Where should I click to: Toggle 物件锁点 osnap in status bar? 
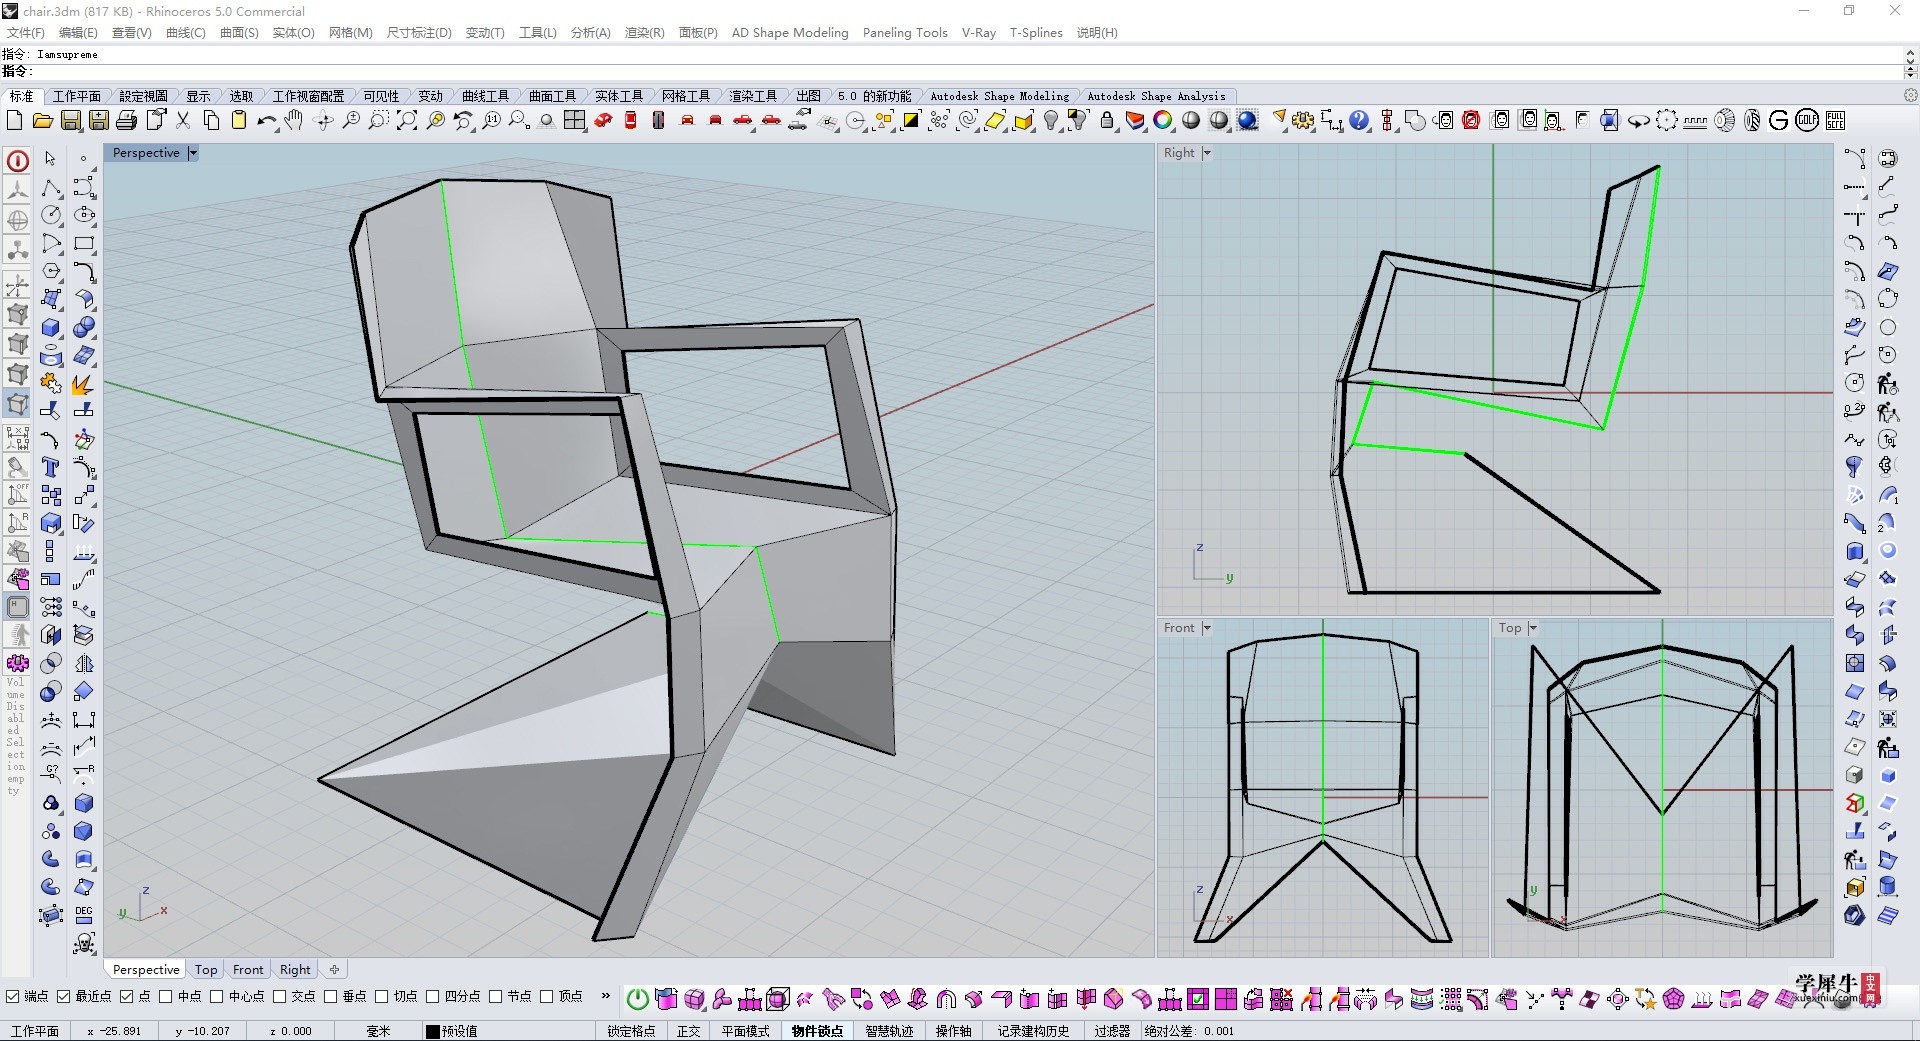(817, 1031)
